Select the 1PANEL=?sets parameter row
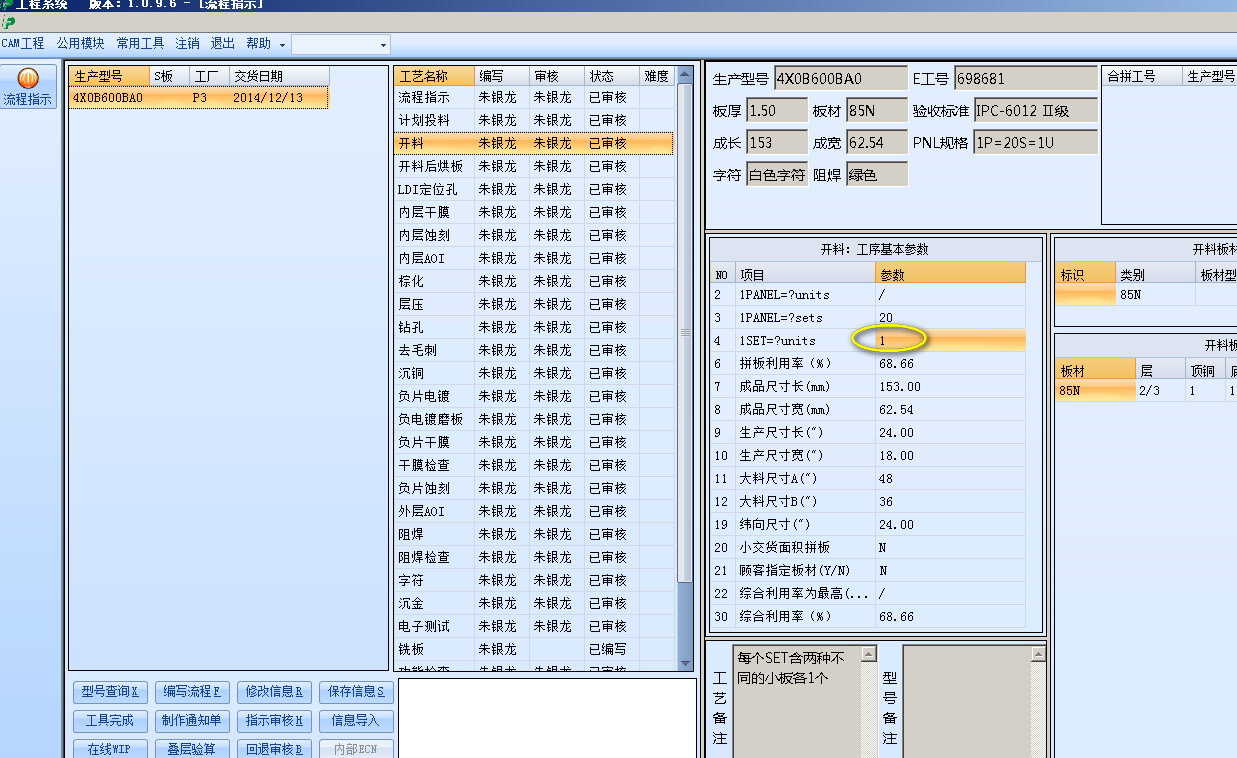 (x=868, y=317)
